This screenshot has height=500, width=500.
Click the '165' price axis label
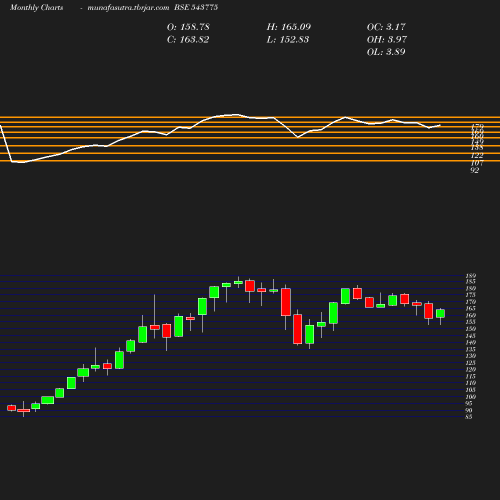pos(471,309)
